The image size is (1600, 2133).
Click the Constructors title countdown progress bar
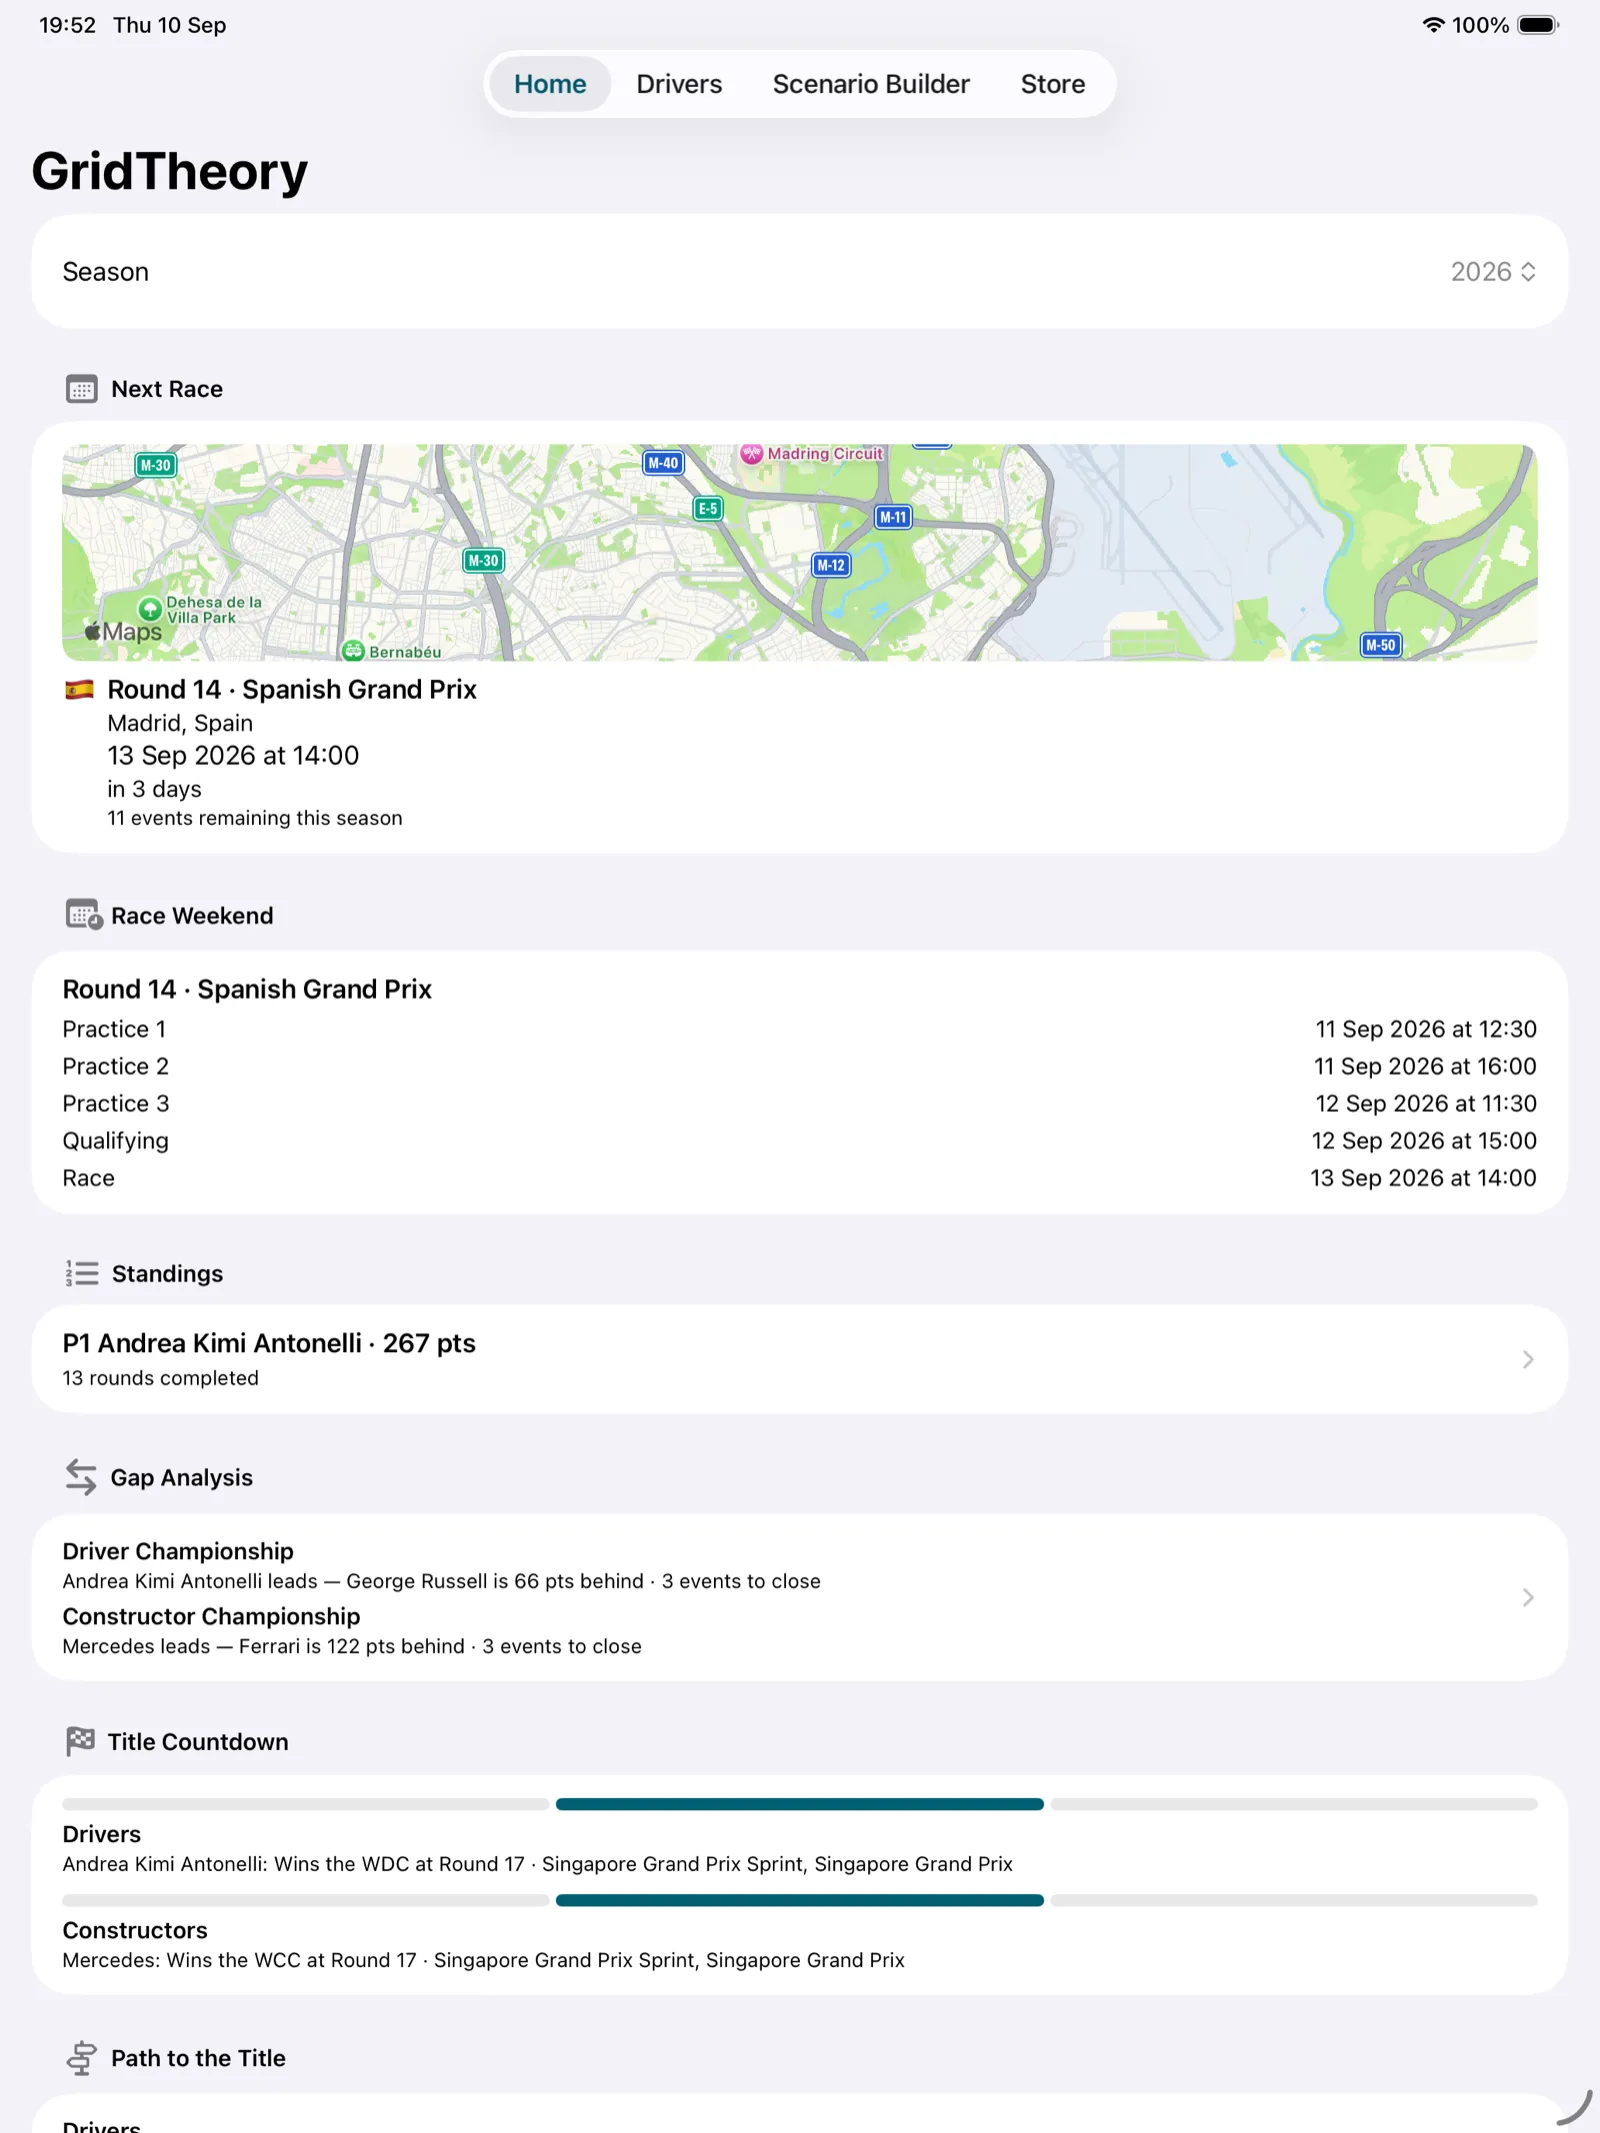pos(800,1900)
